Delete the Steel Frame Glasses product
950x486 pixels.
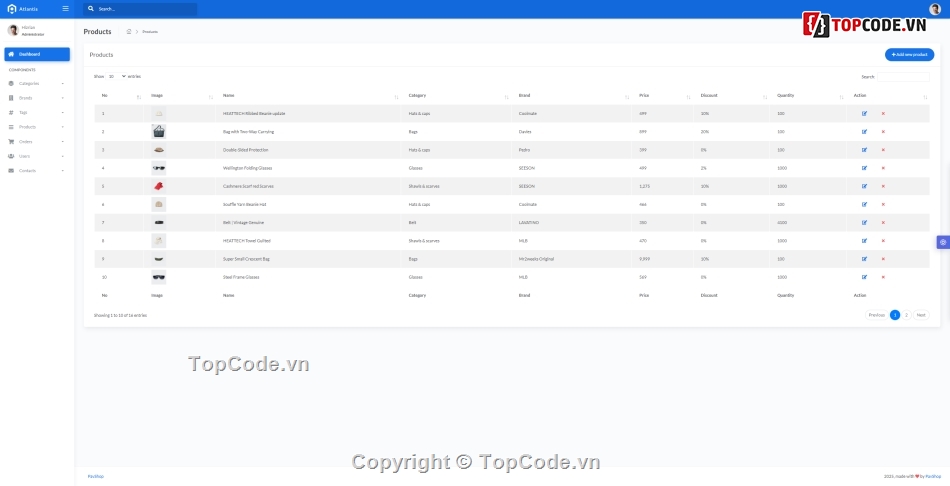[883, 277]
